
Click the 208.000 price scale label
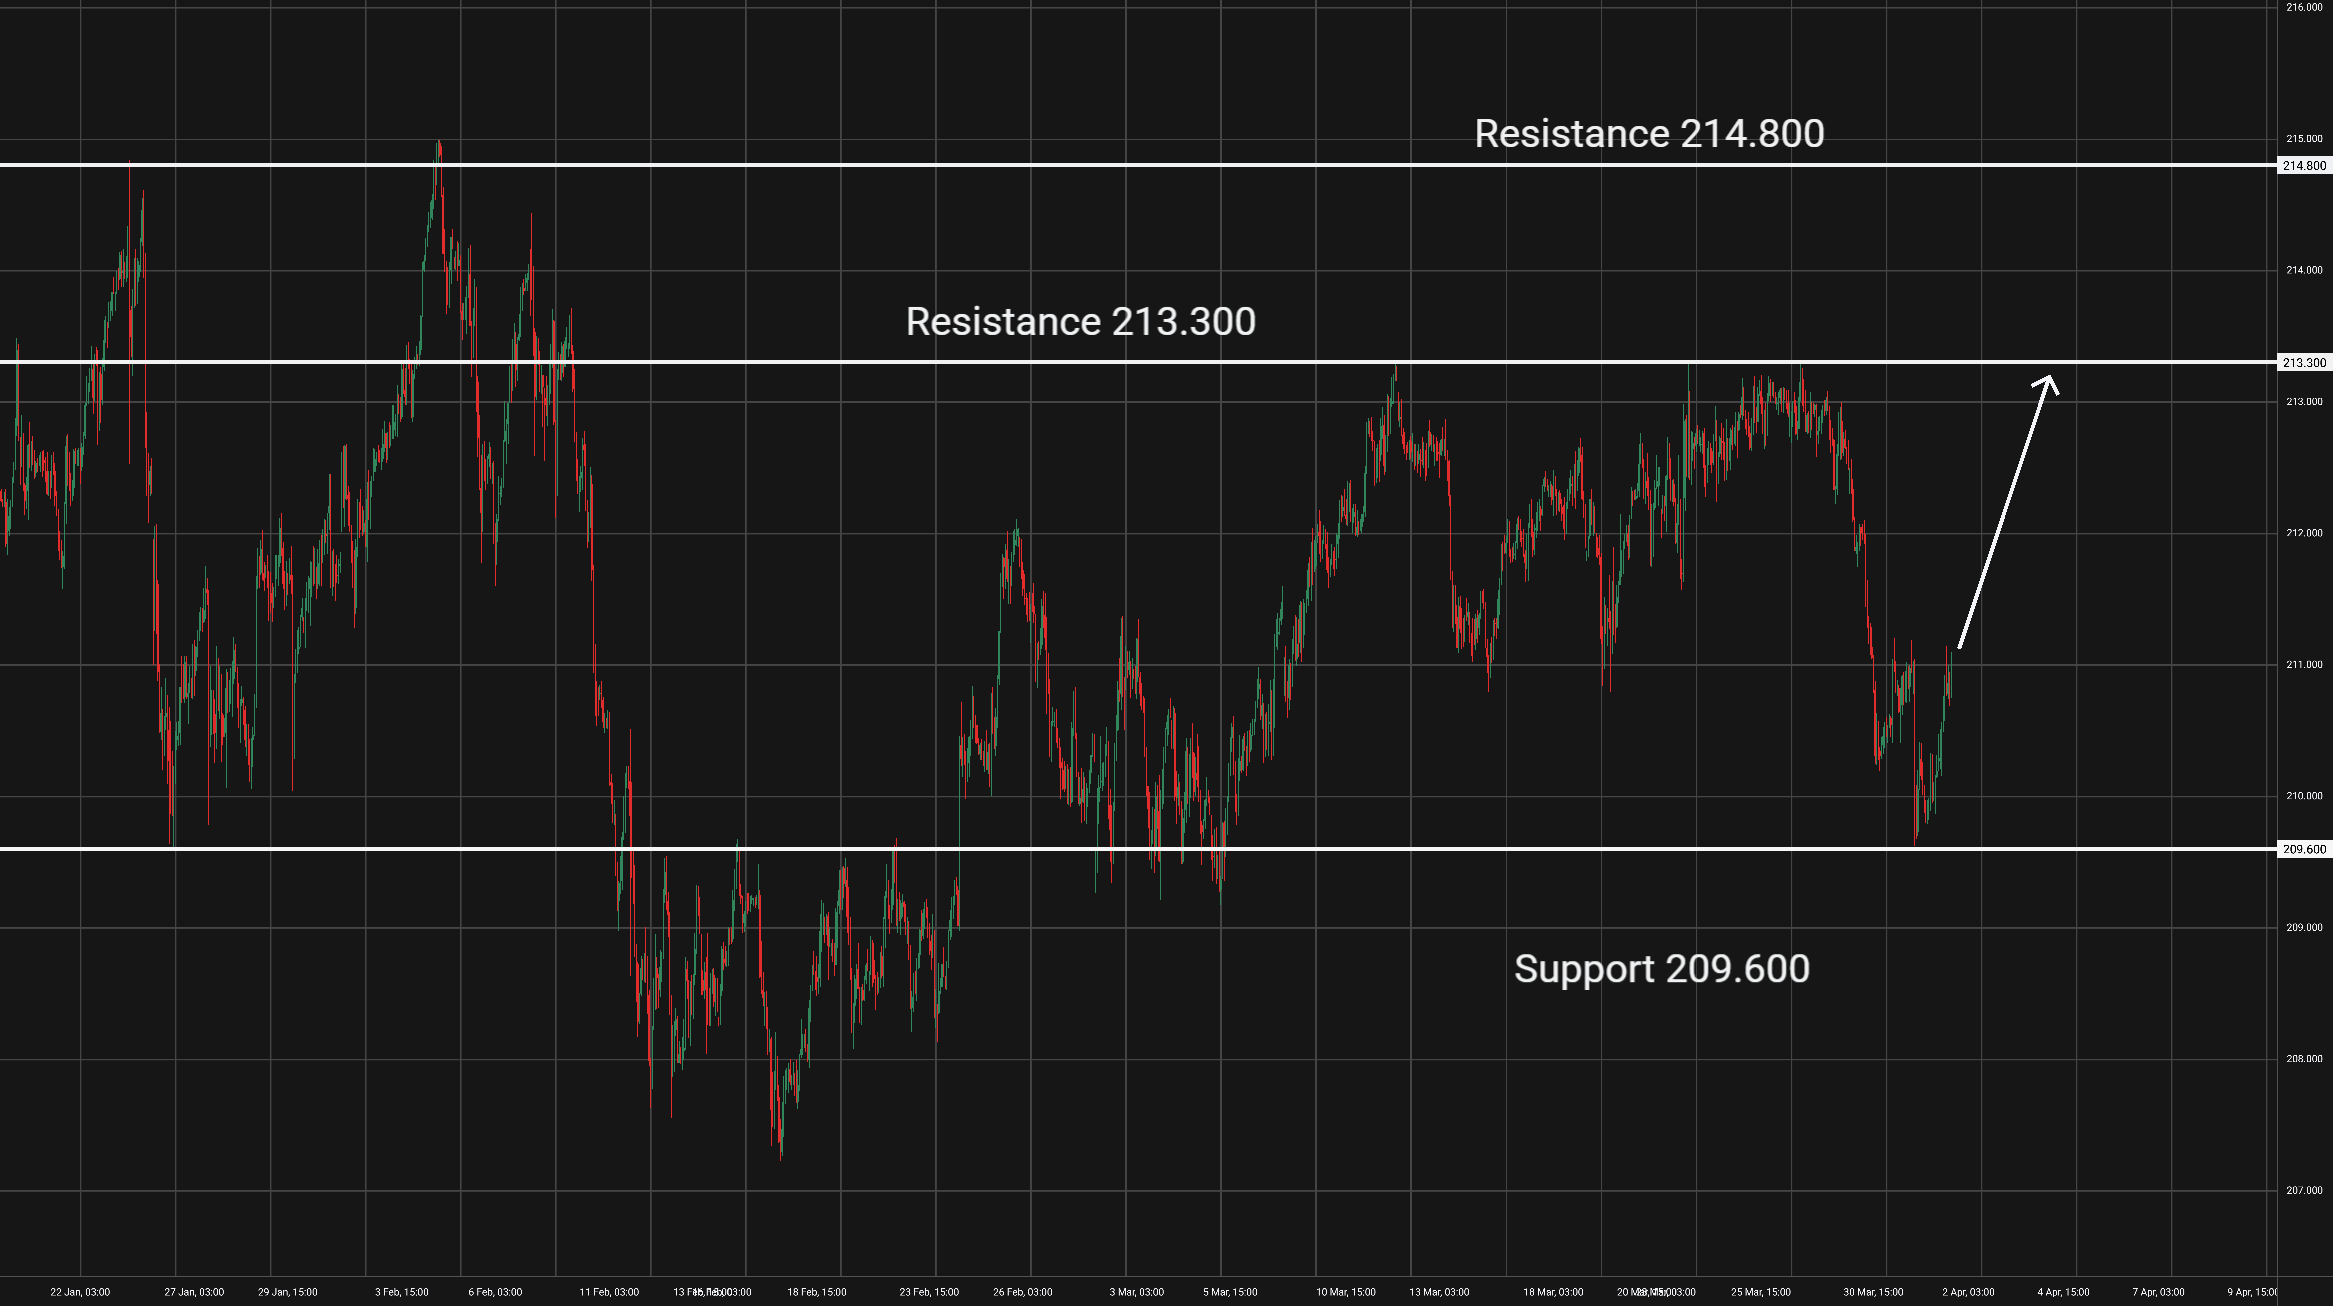click(x=2304, y=1059)
